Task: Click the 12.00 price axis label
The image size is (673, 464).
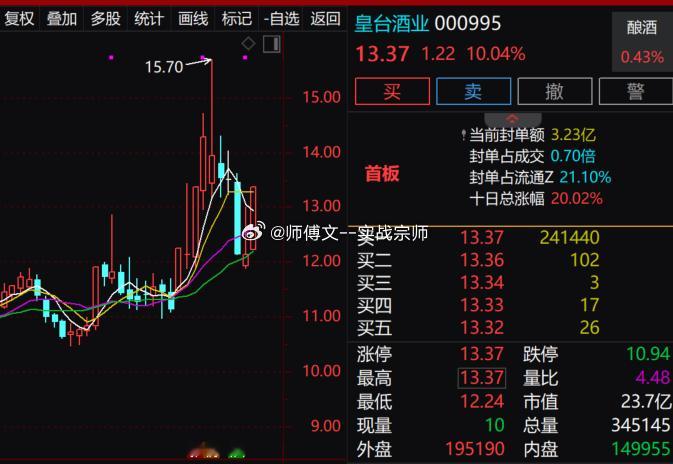Action: pos(321,261)
